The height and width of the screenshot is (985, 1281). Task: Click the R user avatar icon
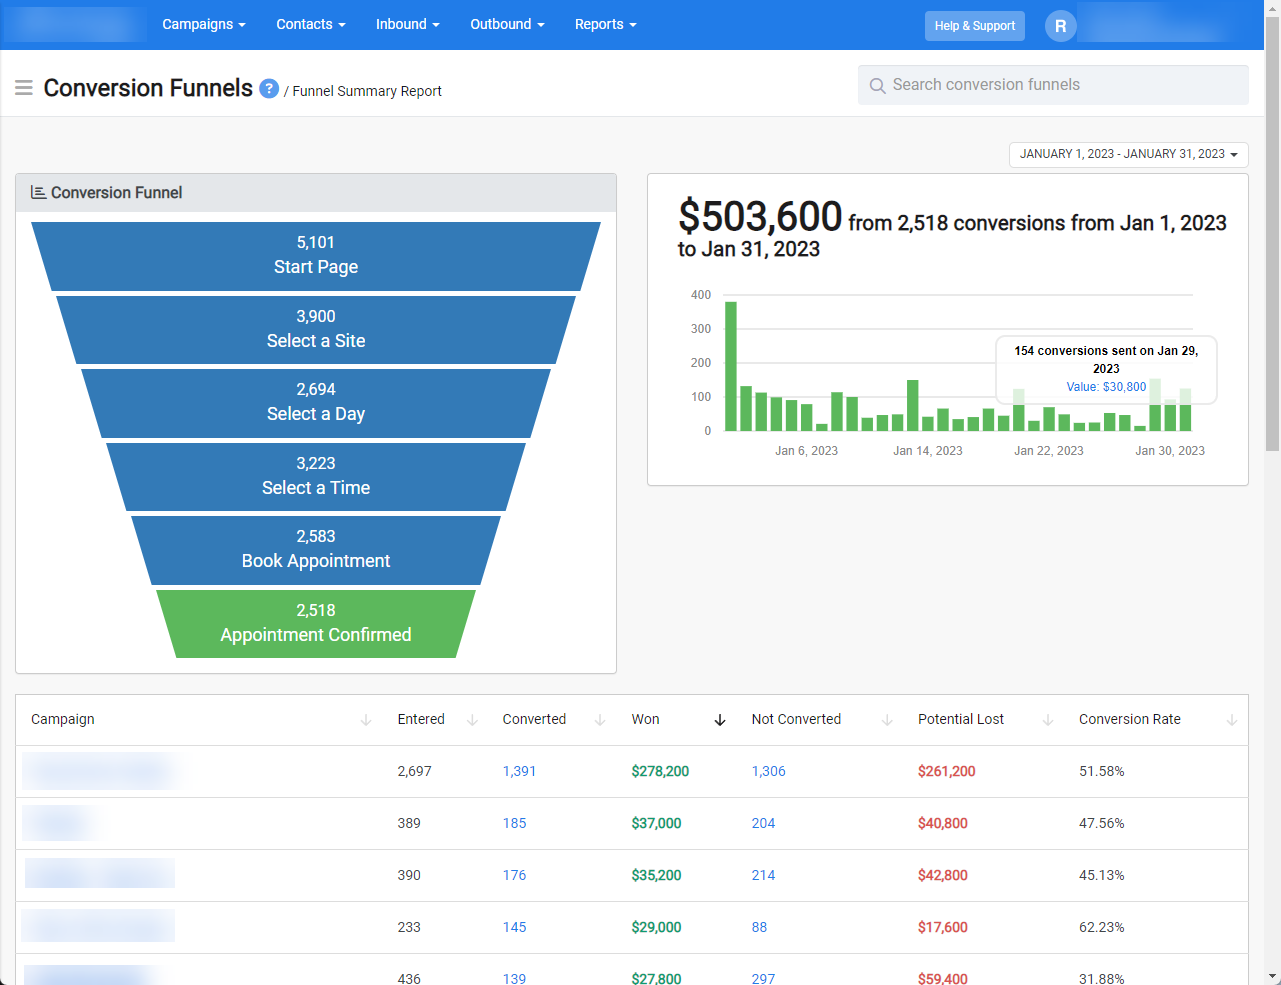pyautogui.click(x=1060, y=26)
